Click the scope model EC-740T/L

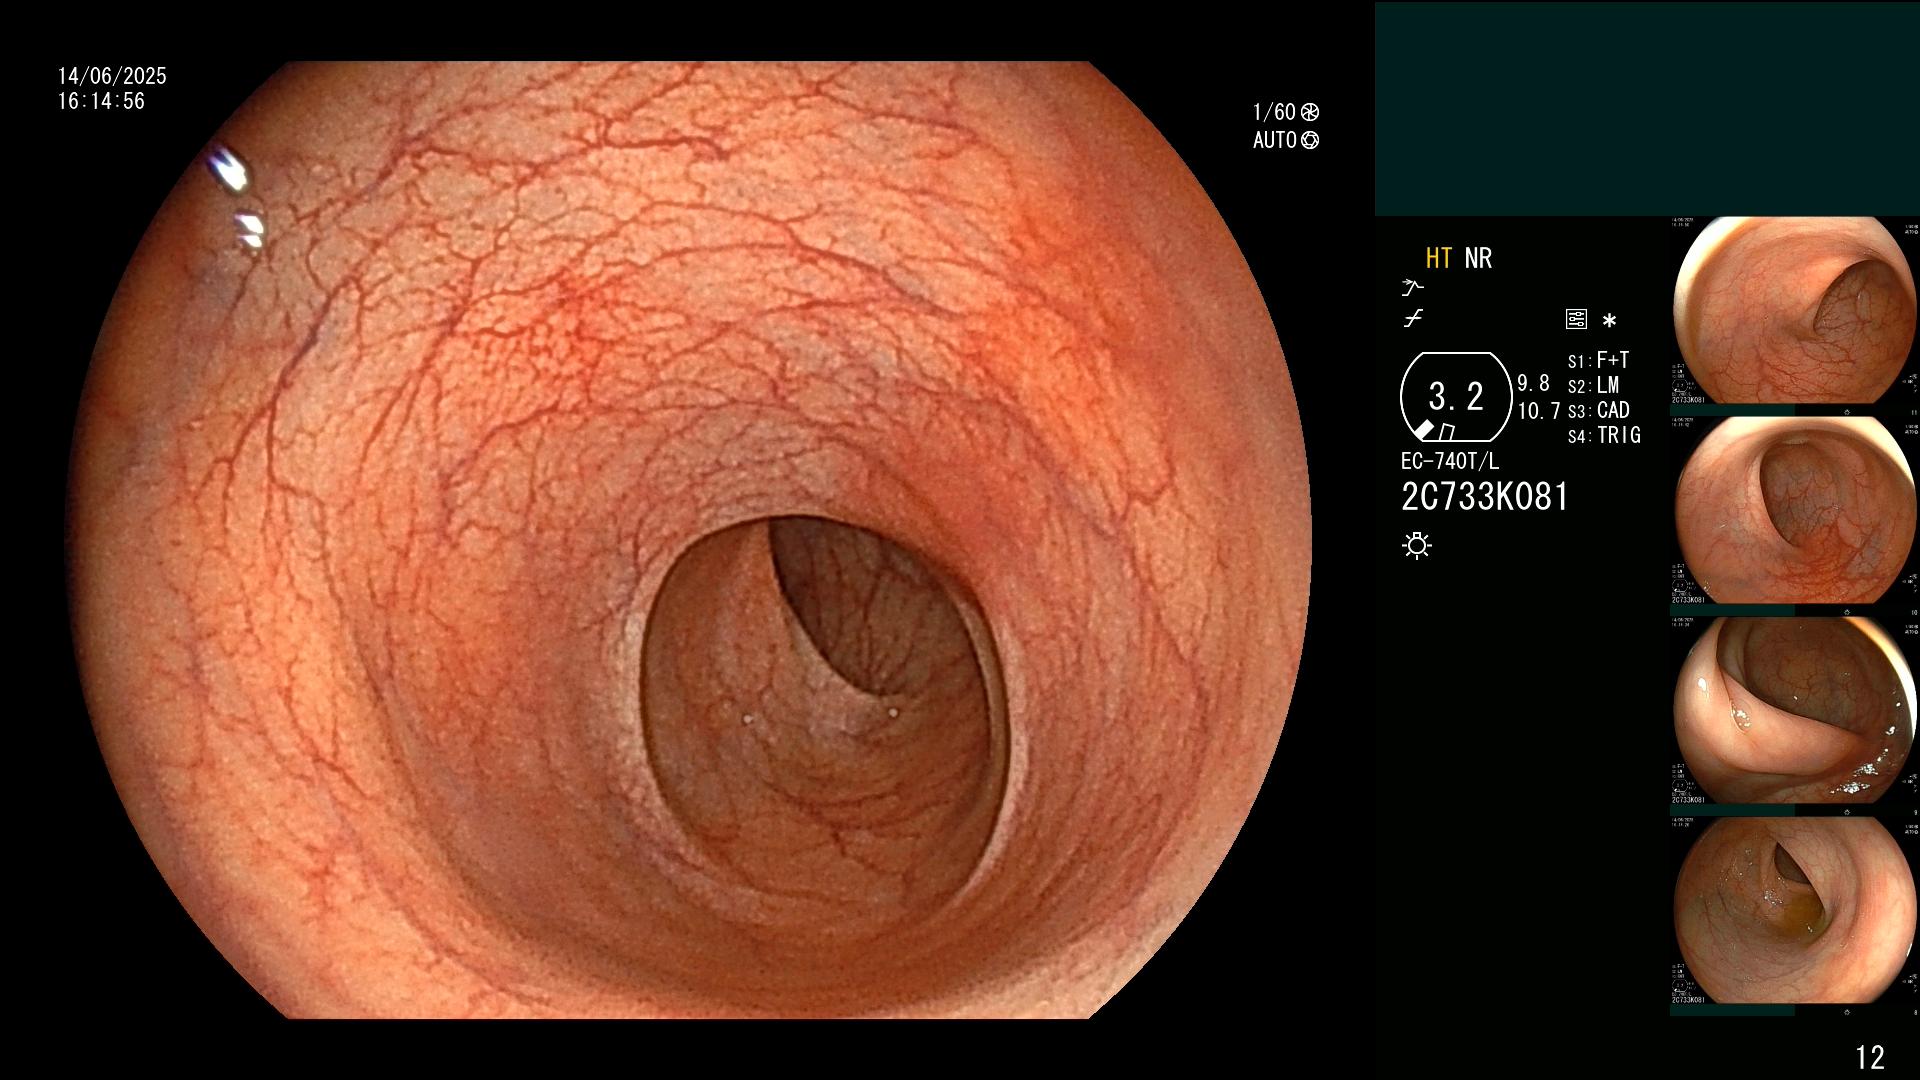click(1450, 461)
